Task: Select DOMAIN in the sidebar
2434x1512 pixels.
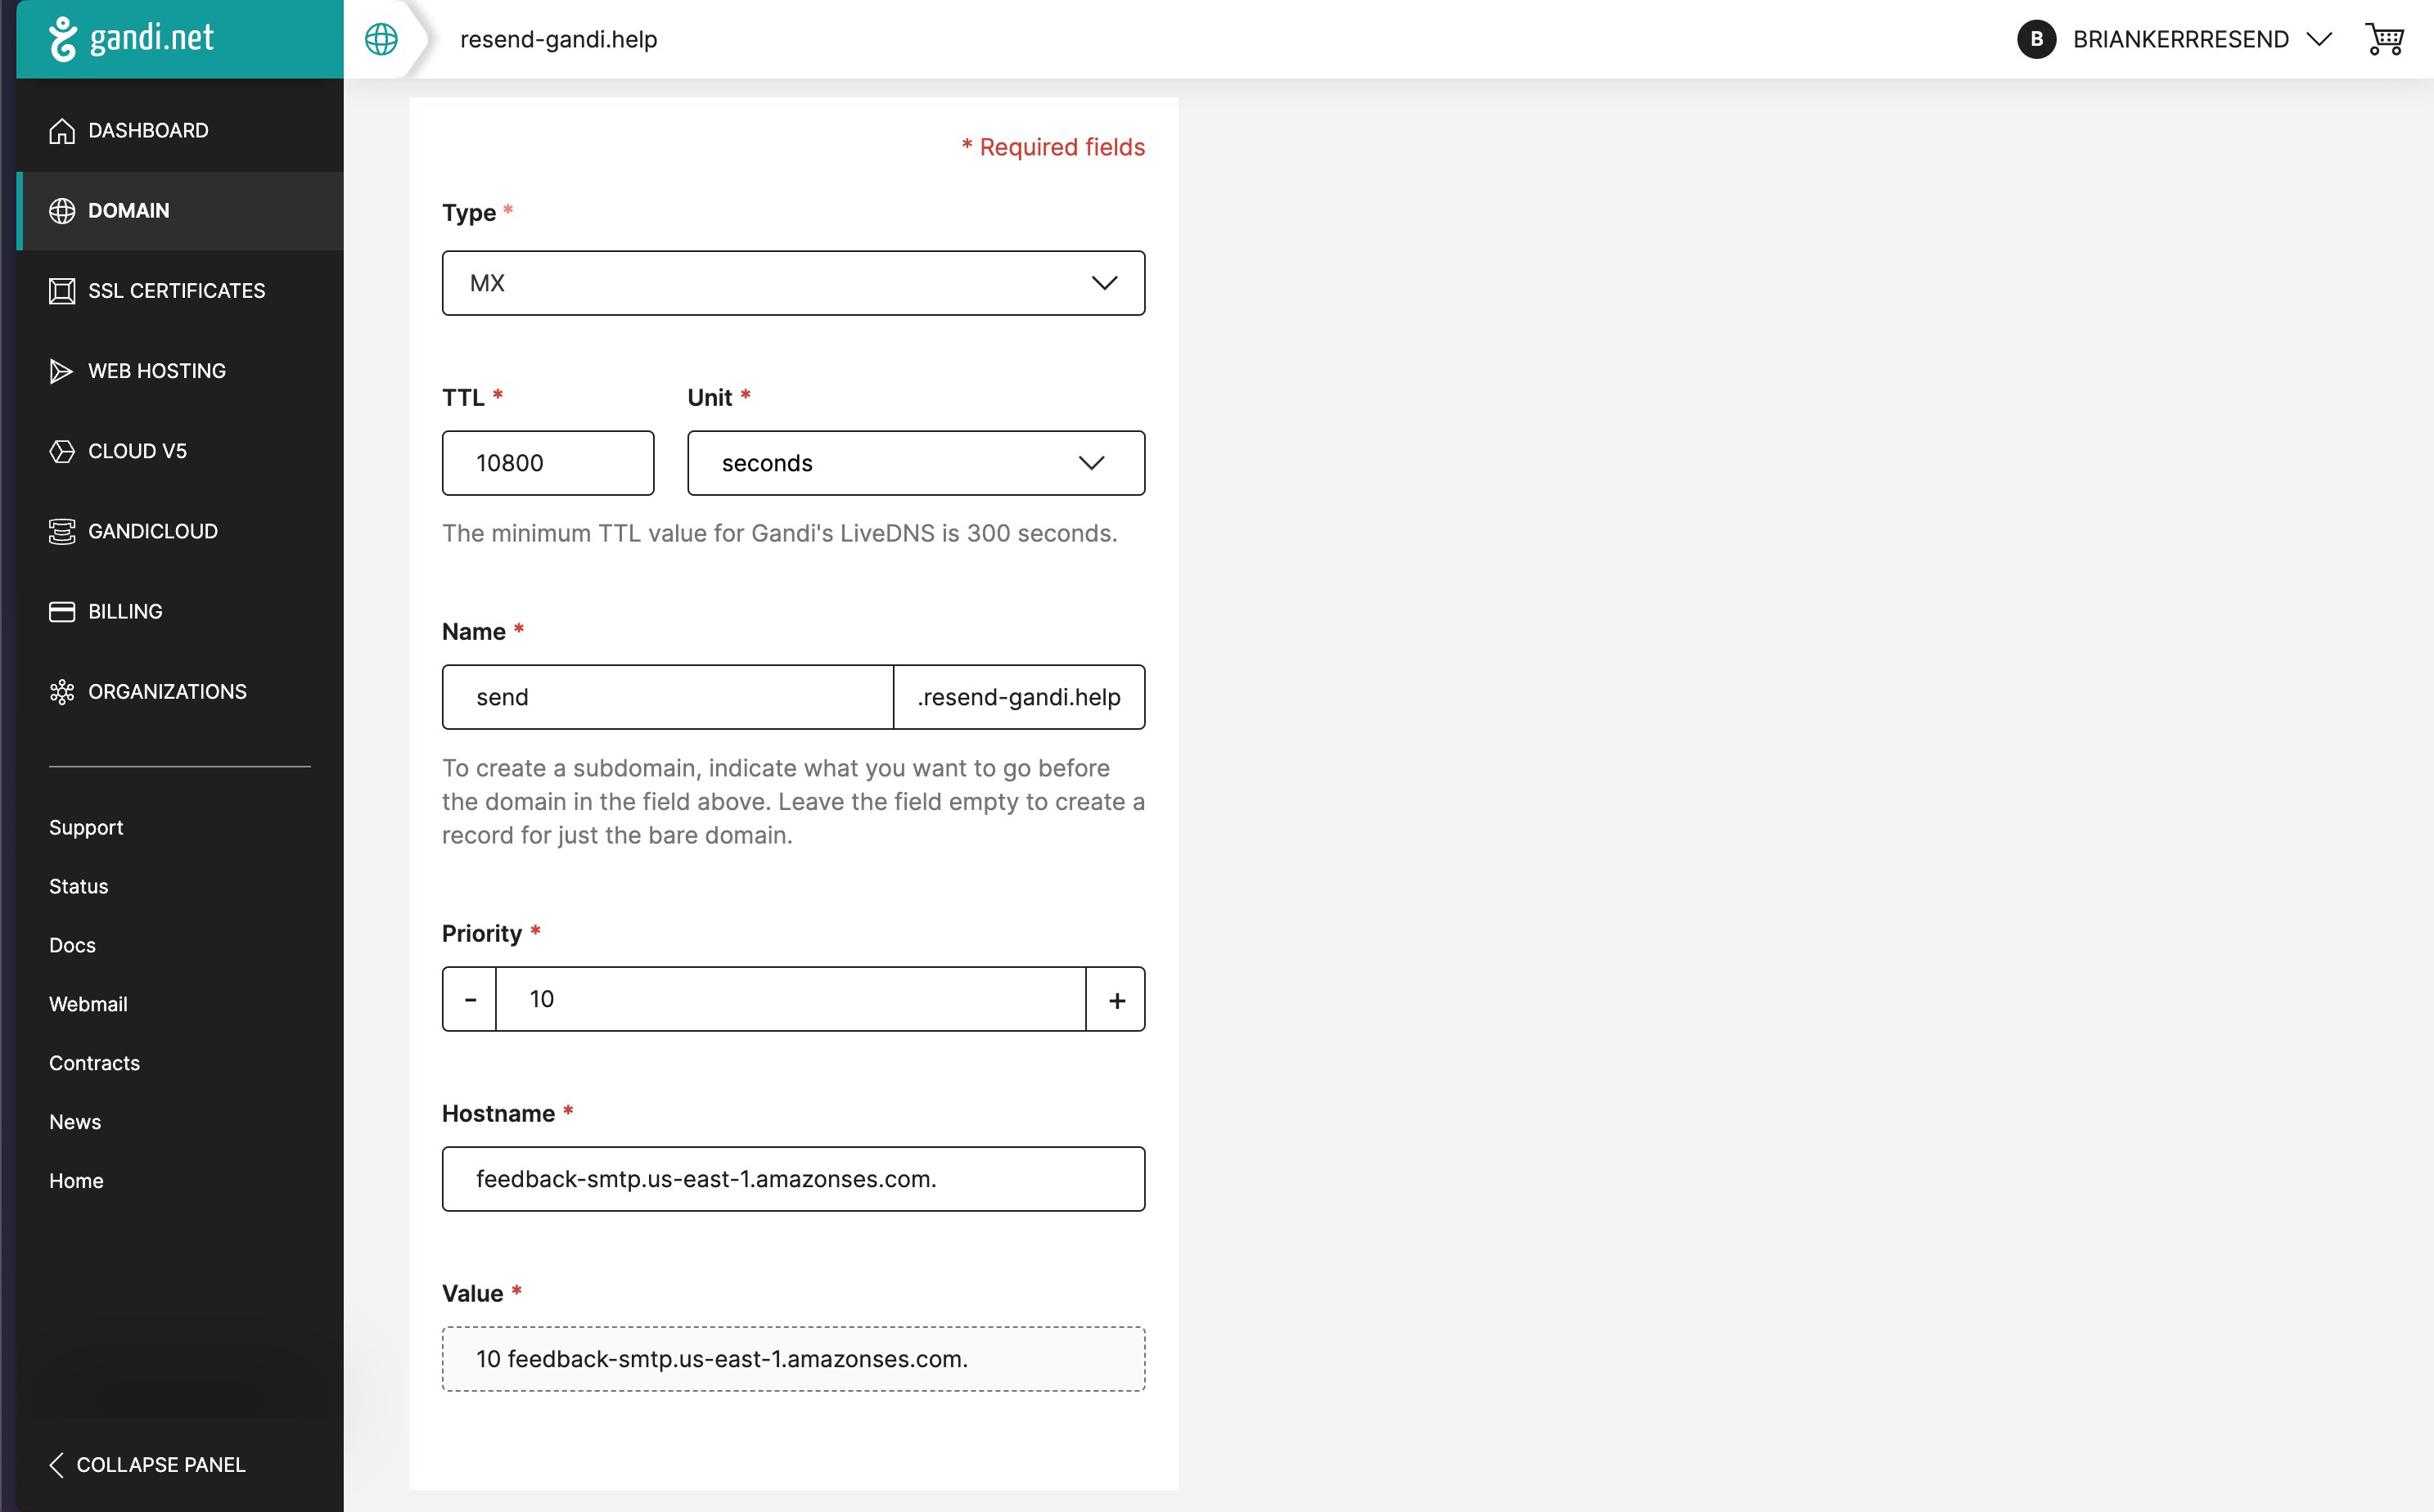Action: pyautogui.click(x=180, y=211)
